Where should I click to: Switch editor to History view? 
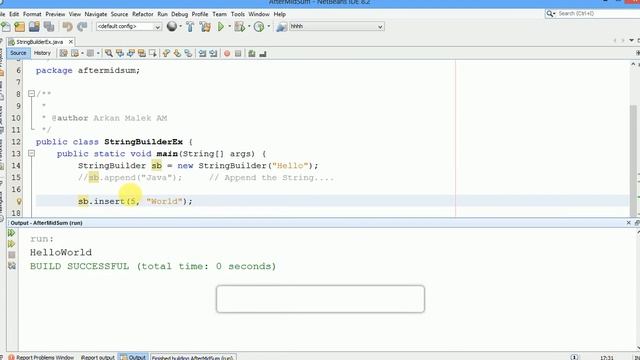[42, 53]
